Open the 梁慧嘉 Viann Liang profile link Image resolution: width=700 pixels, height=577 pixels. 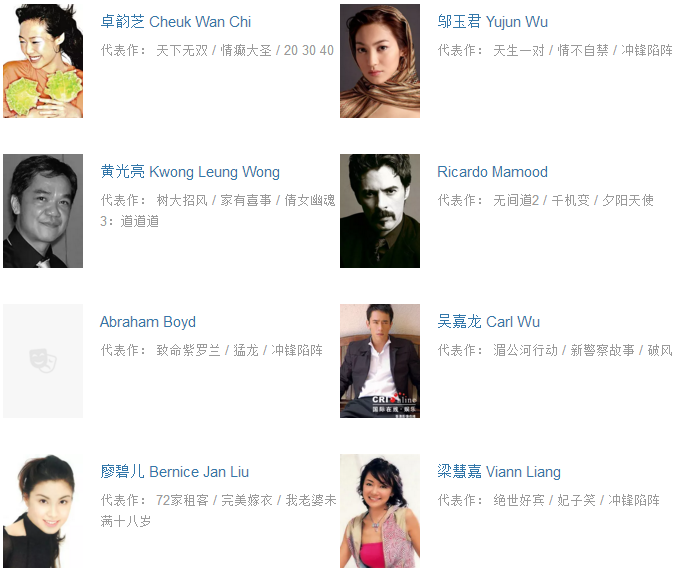click(x=499, y=472)
